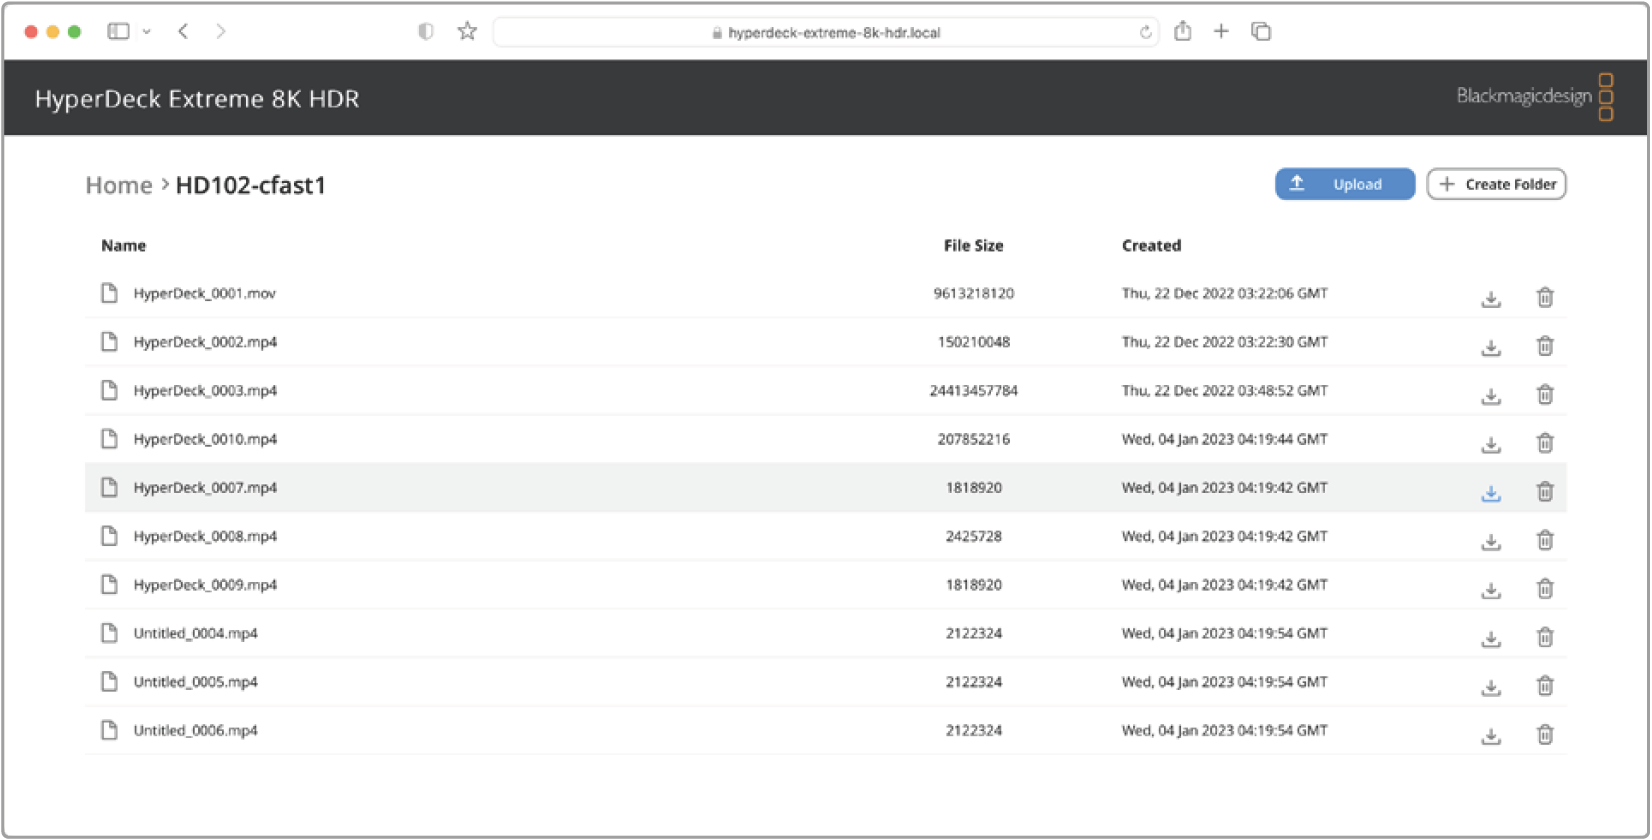Delete HyperDeck_0009.mp4 using its trash icon
1652x840 pixels.
click(x=1545, y=589)
